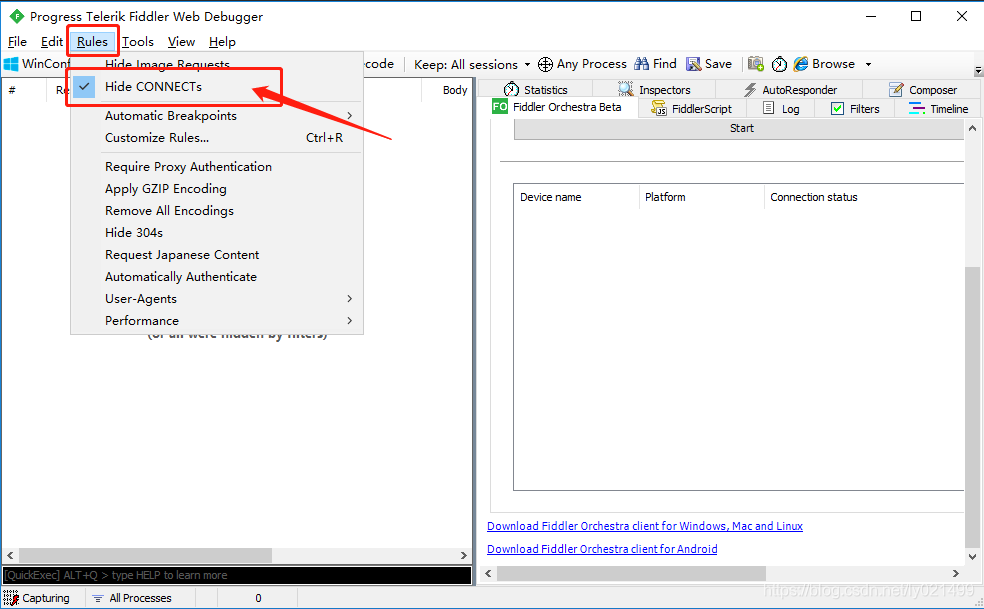Open the Inspectors tab

[653, 90]
